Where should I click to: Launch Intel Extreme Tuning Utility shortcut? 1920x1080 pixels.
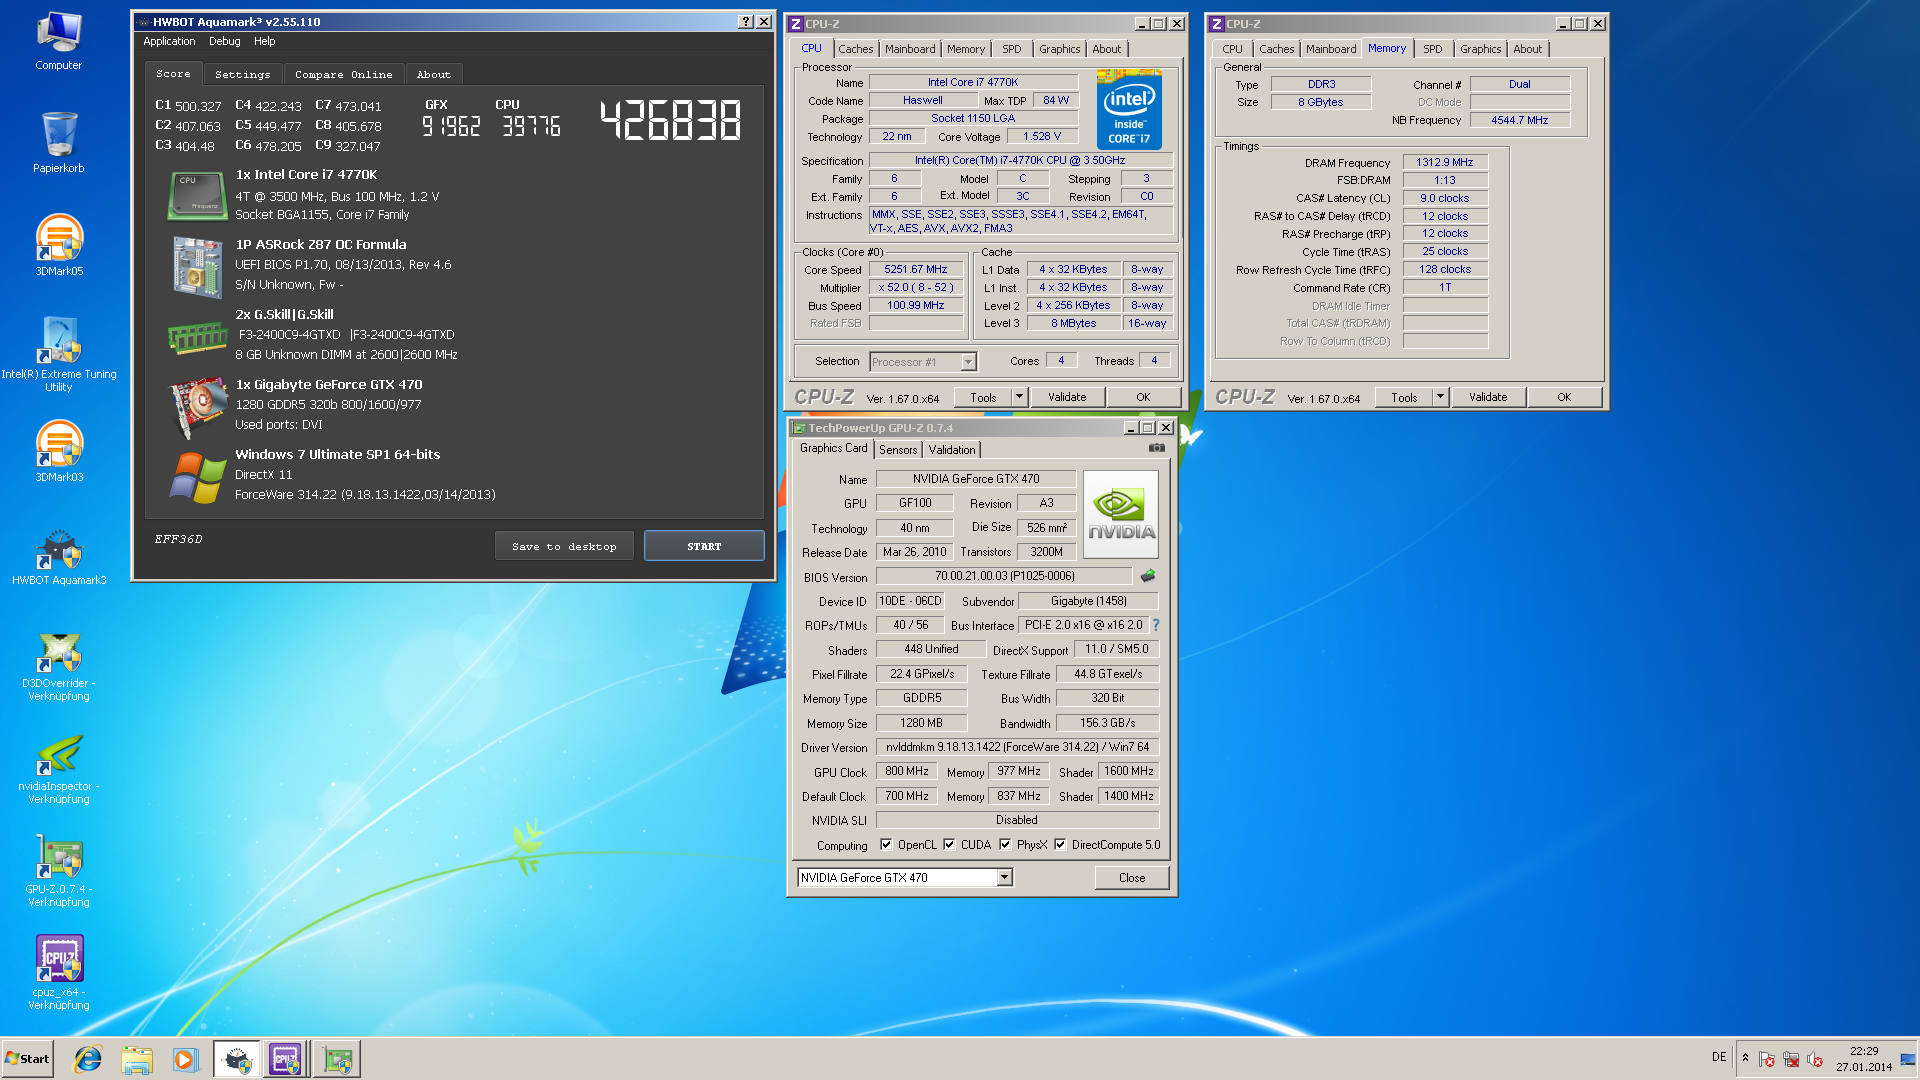pos(59,353)
